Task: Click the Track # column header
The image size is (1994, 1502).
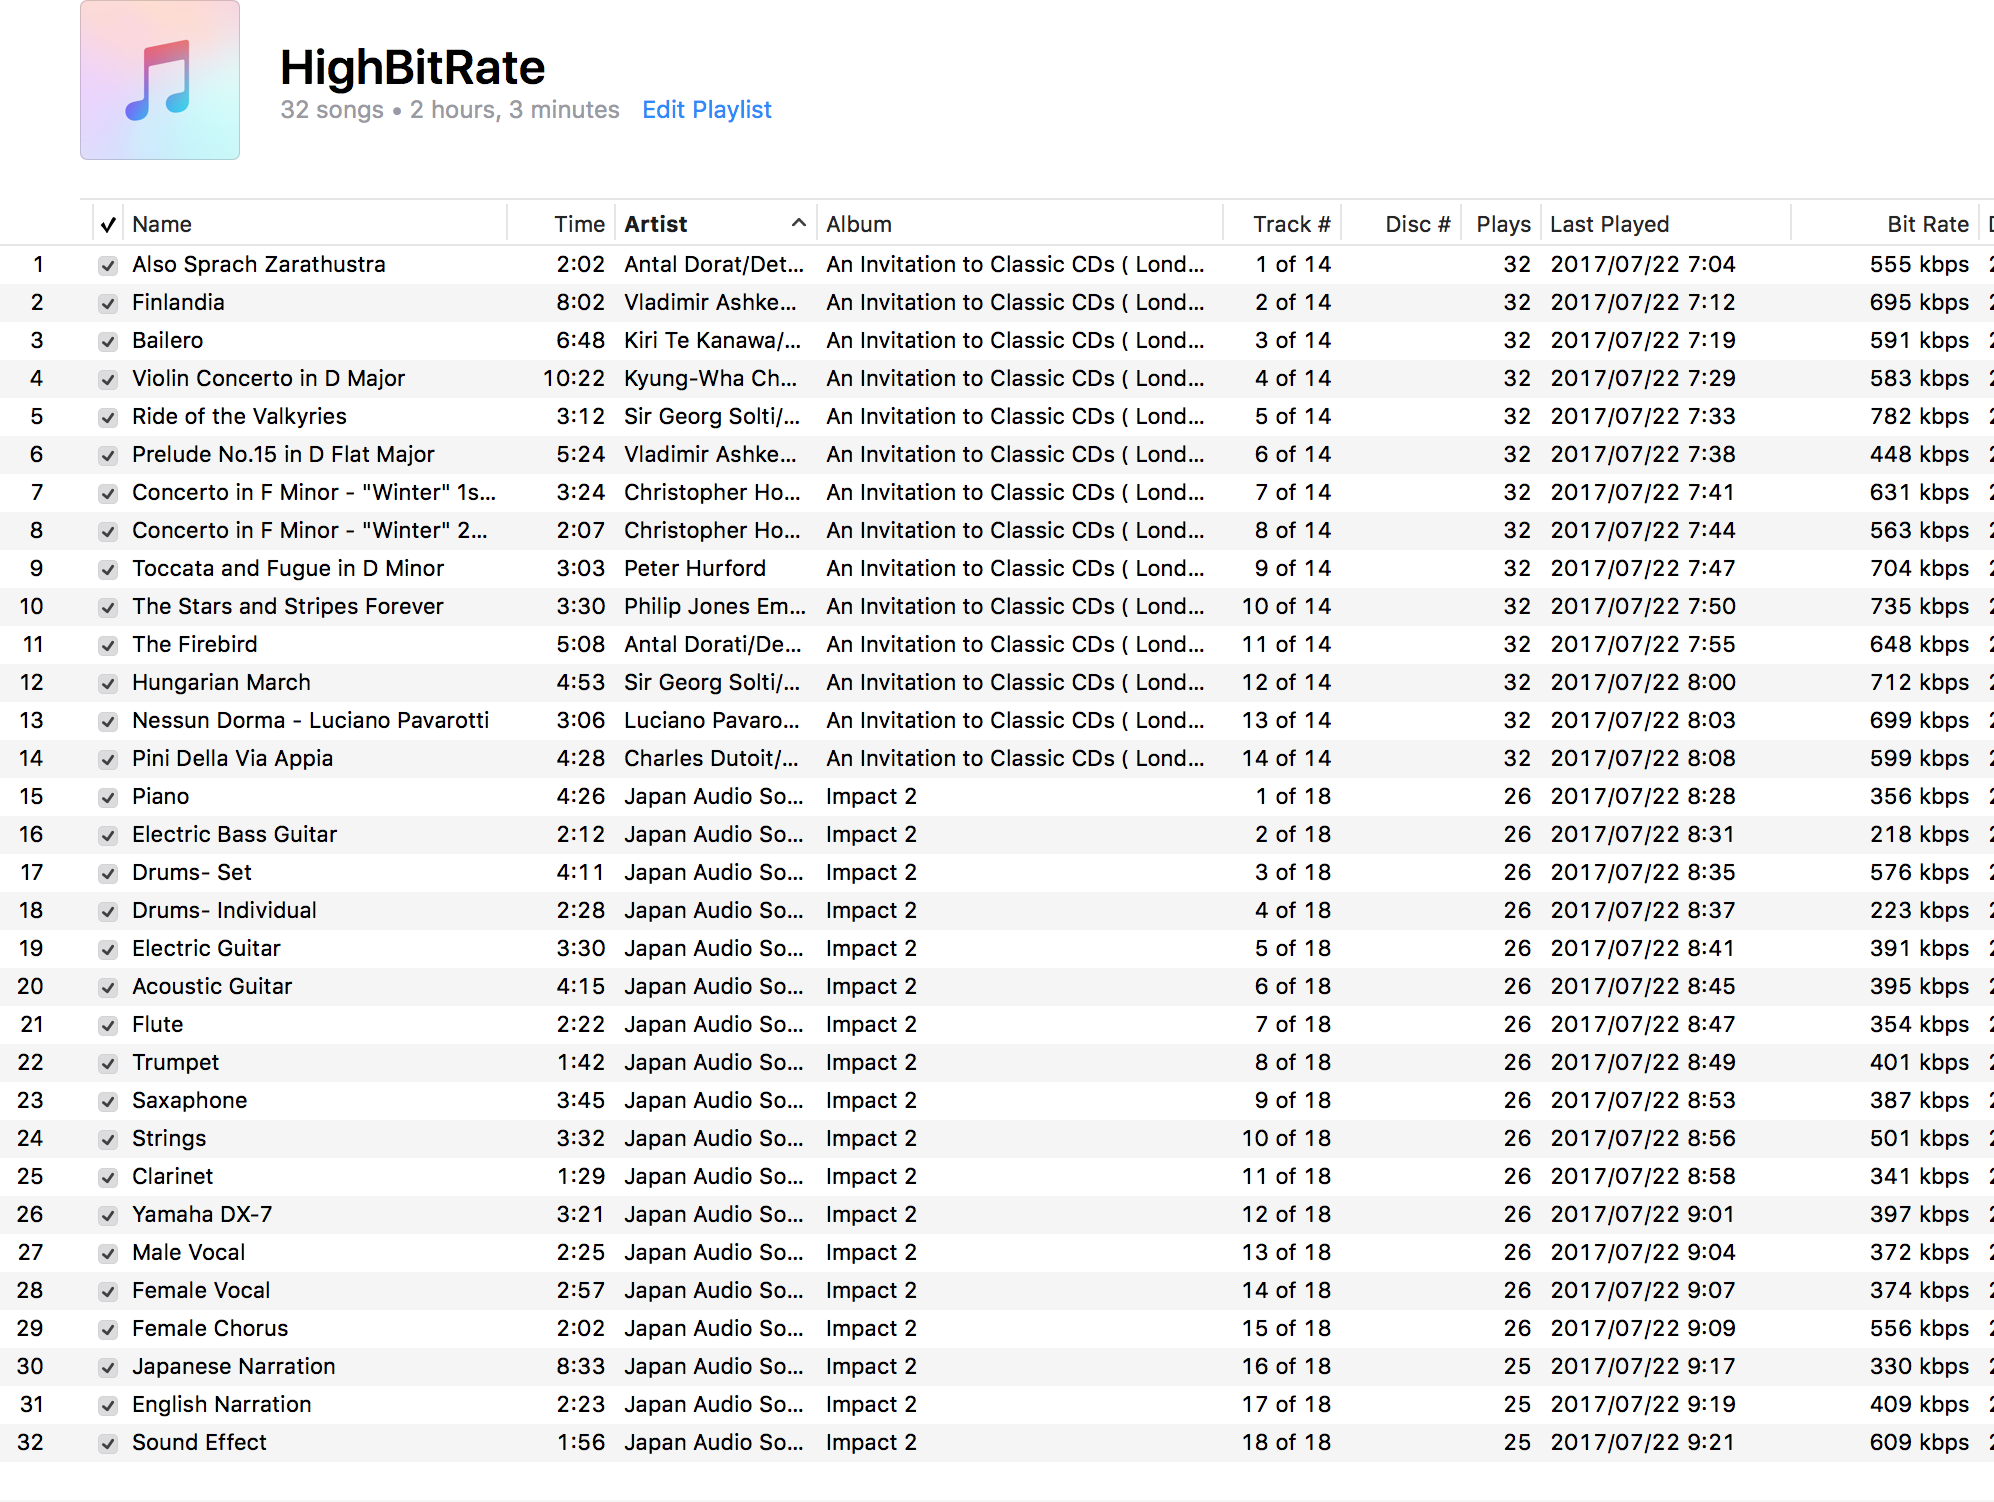Action: 1290,225
